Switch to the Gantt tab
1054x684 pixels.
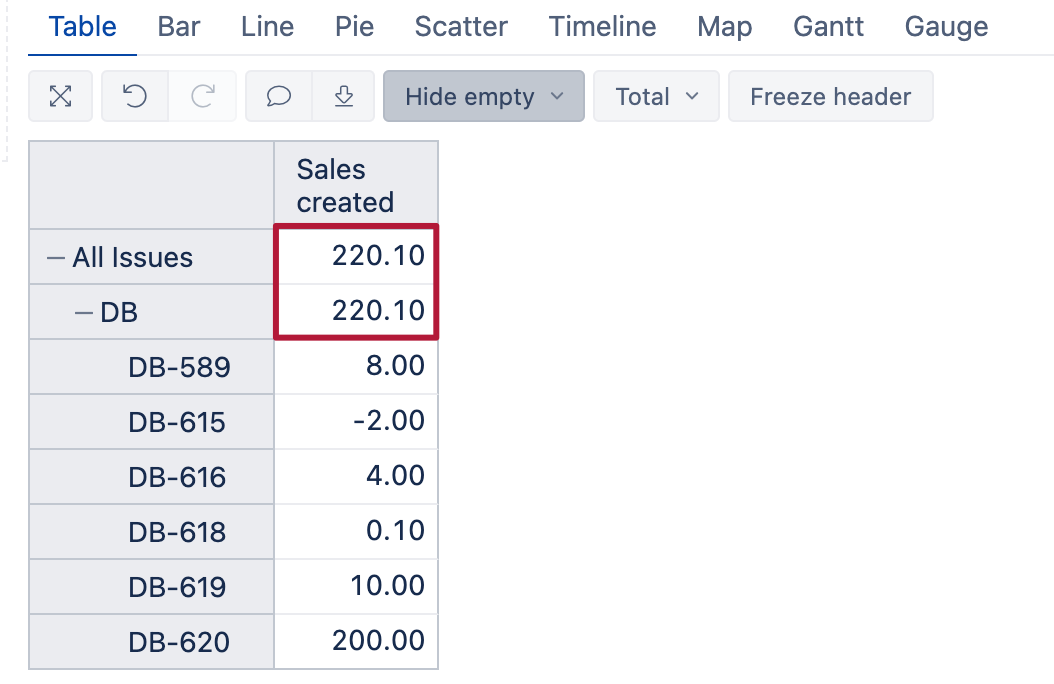tap(828, 27)
